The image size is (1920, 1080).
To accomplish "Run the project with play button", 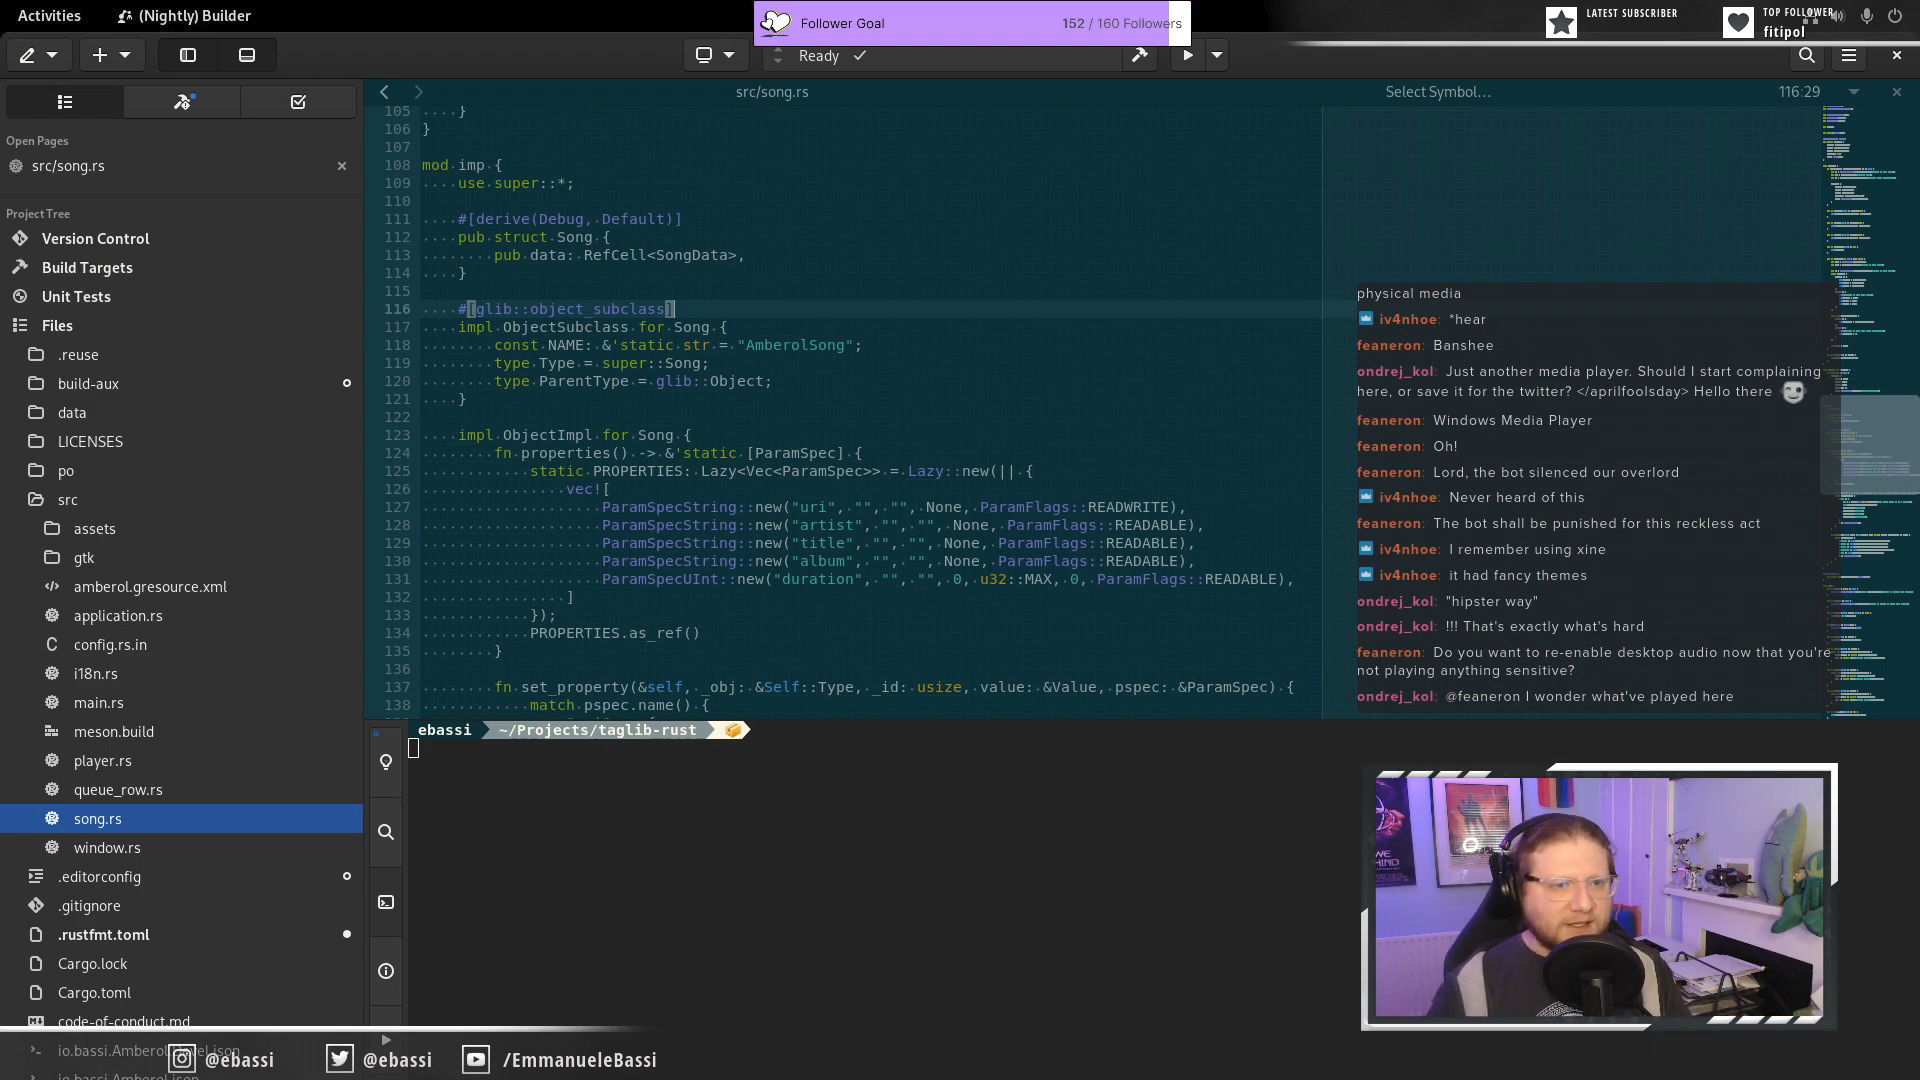I will [x=1187, y=56].
